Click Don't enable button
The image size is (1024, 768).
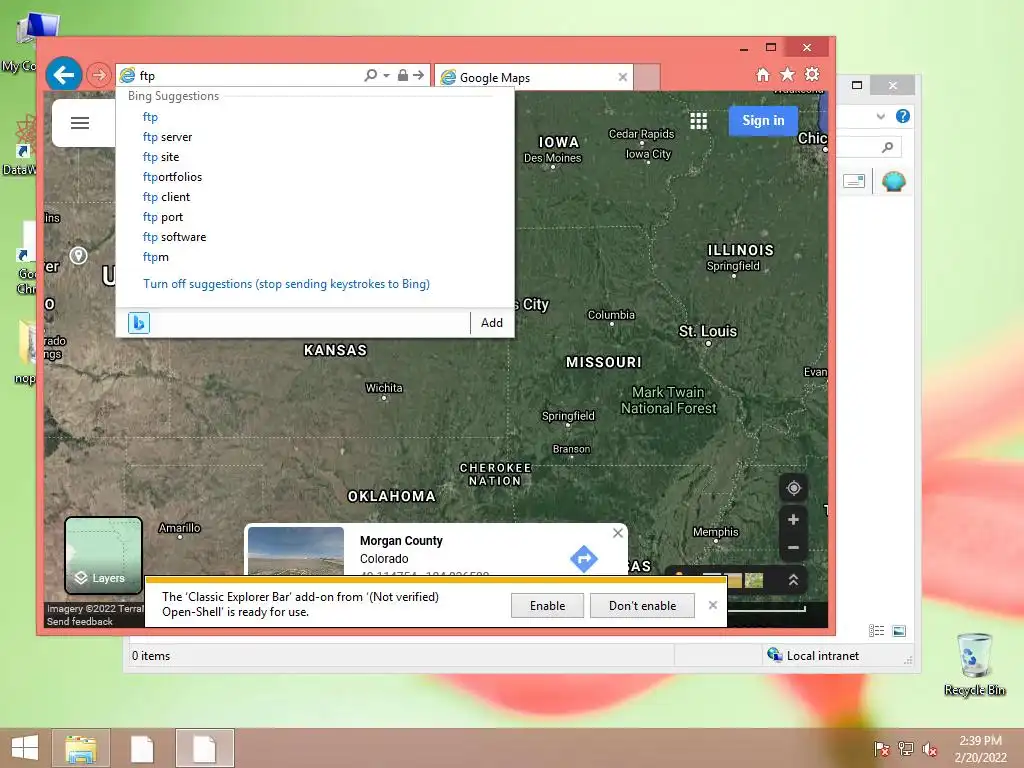[x=643, y=605]
